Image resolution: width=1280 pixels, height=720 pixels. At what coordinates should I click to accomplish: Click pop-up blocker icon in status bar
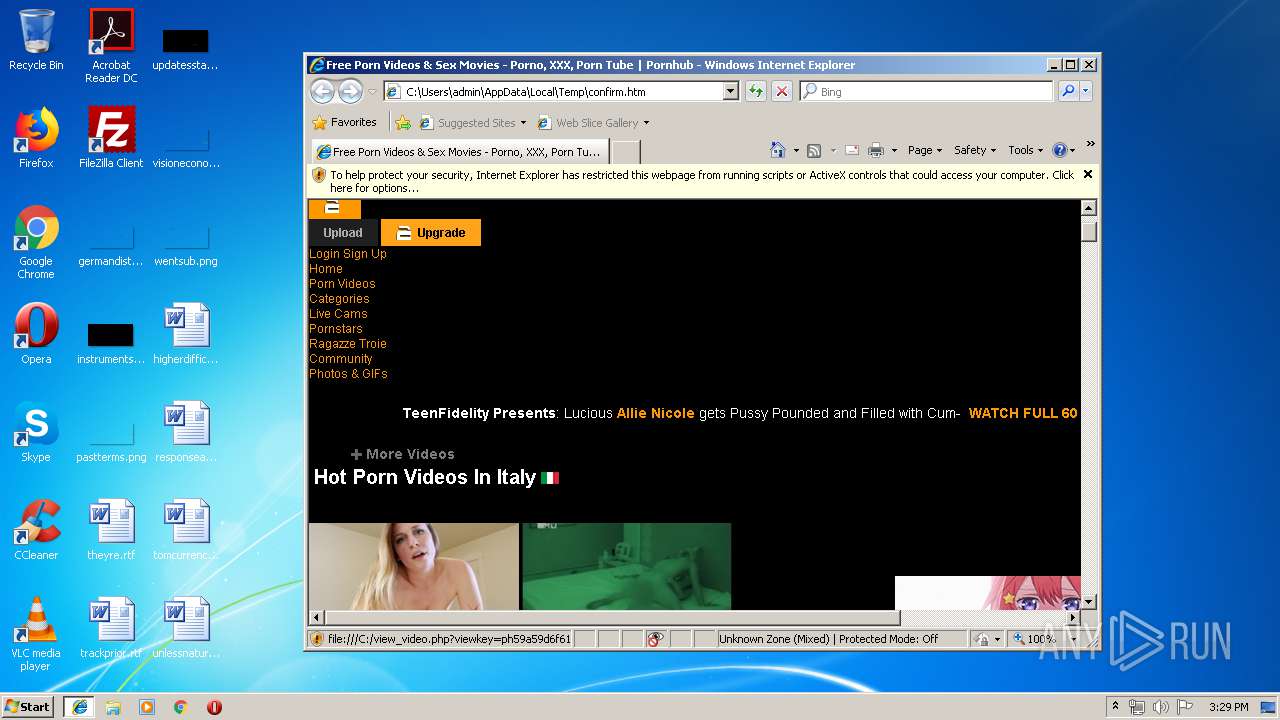656,639
